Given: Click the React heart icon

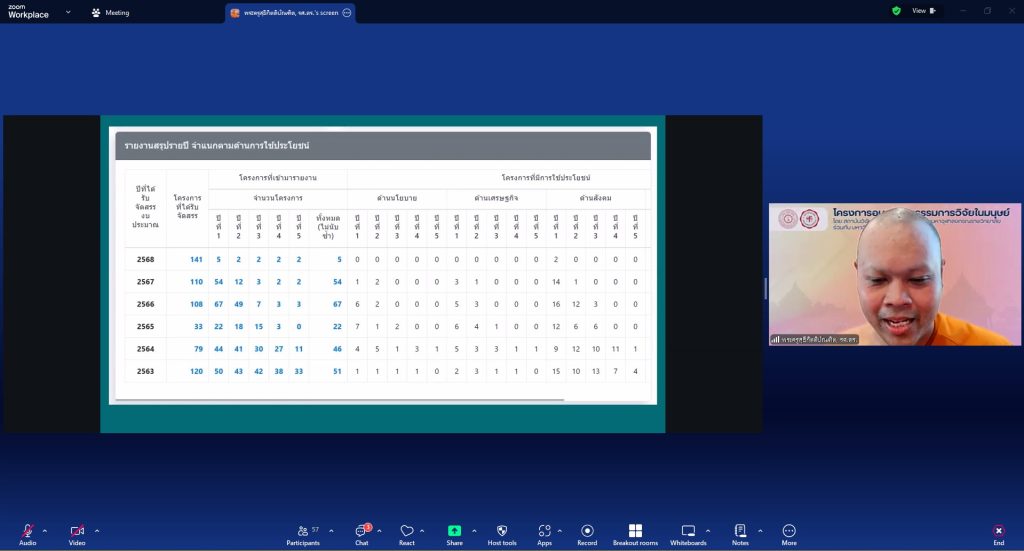Looking at the screenshot, I should [406, 531].
